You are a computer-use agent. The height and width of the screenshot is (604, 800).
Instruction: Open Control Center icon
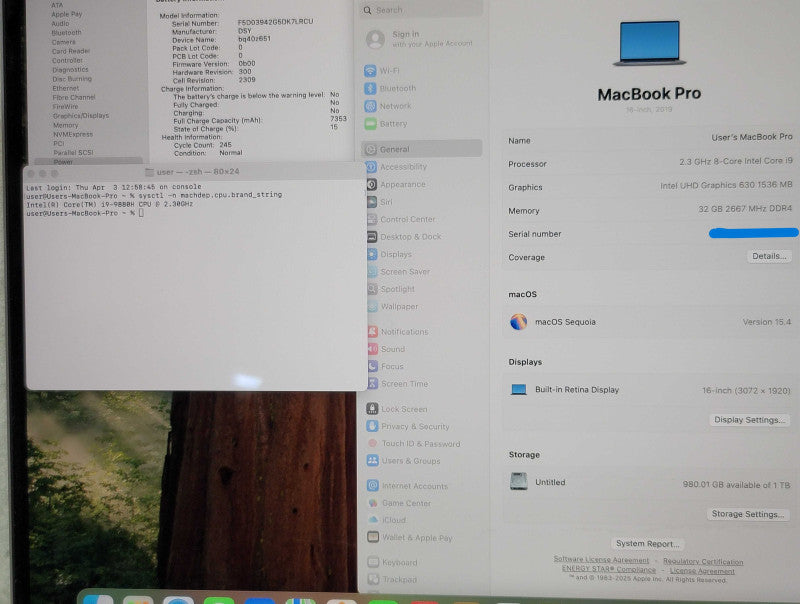(x=372, y=219)
